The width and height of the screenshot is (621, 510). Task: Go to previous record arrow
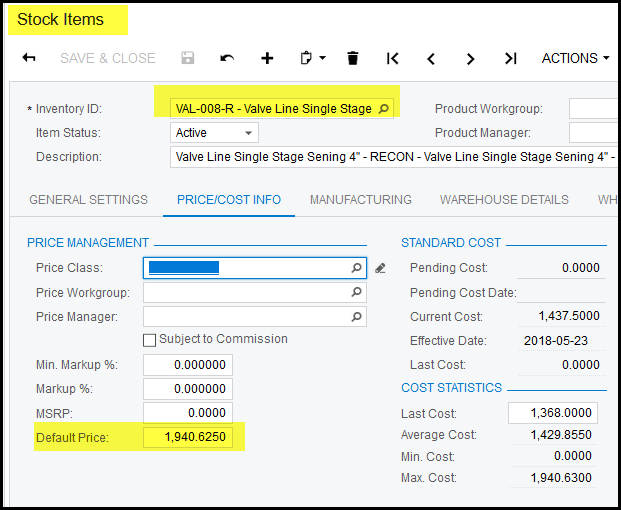[x=431, y=58]
